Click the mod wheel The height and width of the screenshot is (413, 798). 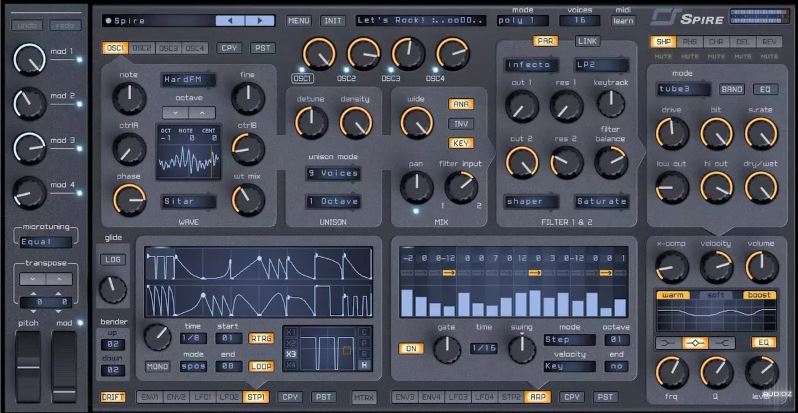pyautogui.click(x=64, y=366)
